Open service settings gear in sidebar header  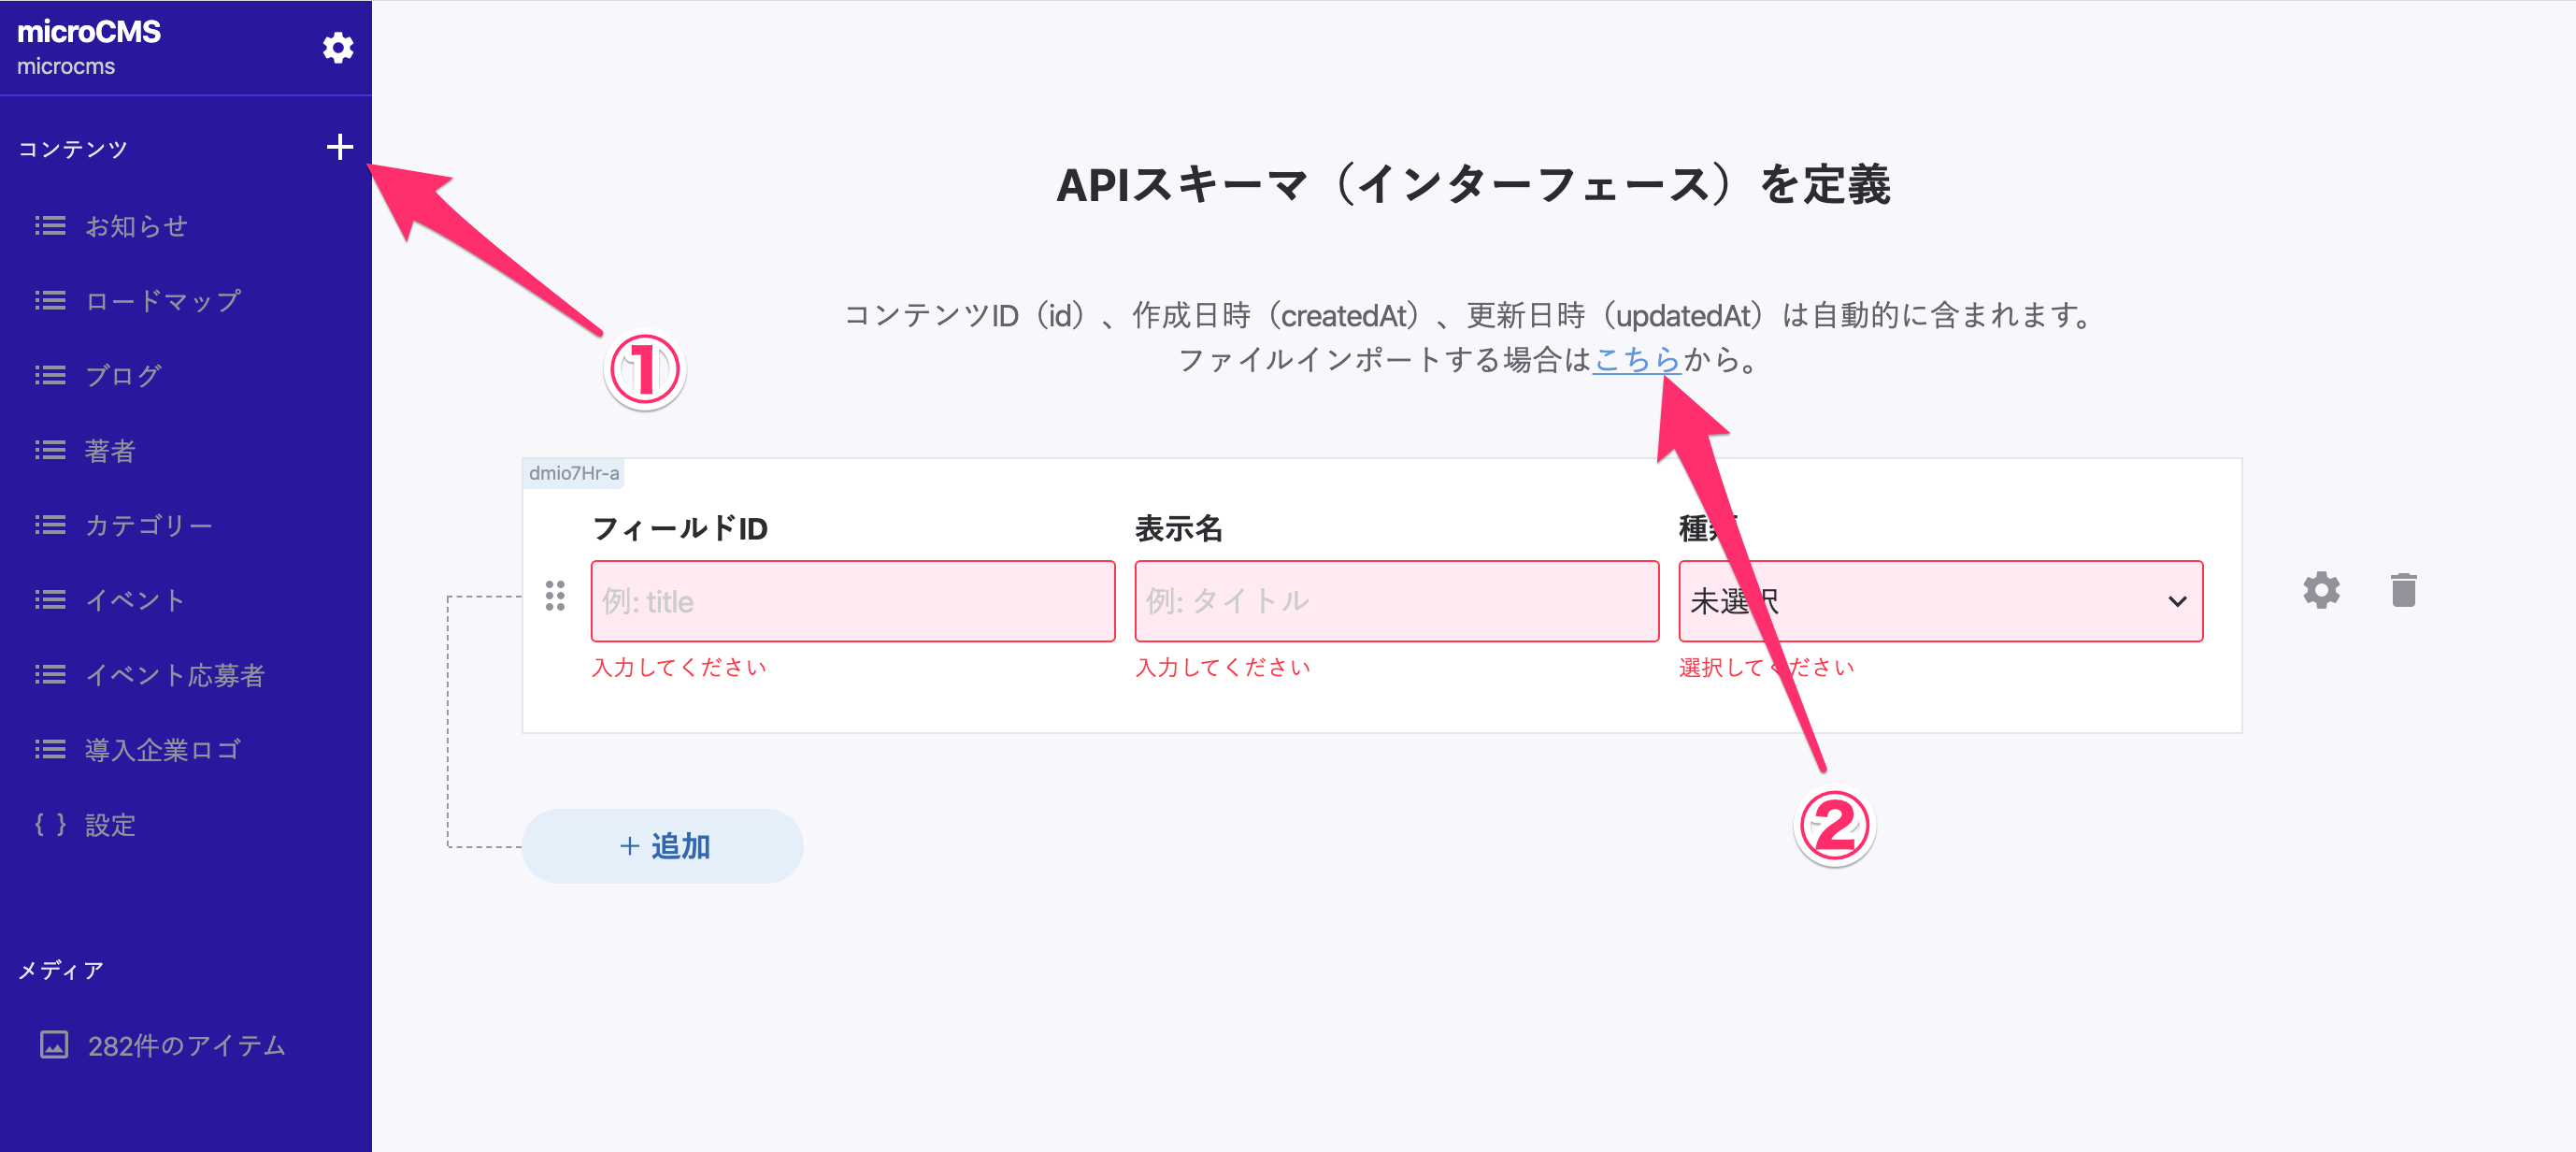click(338, 47)
